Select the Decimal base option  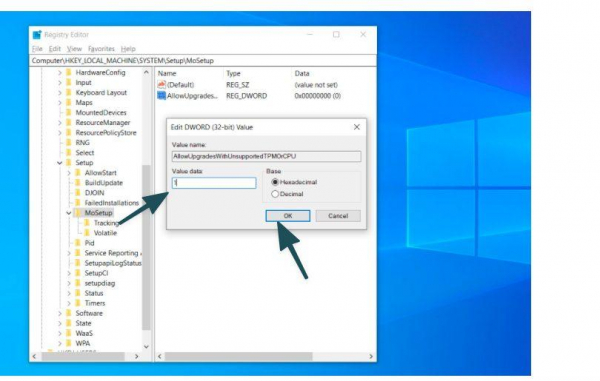pos(287,194)
